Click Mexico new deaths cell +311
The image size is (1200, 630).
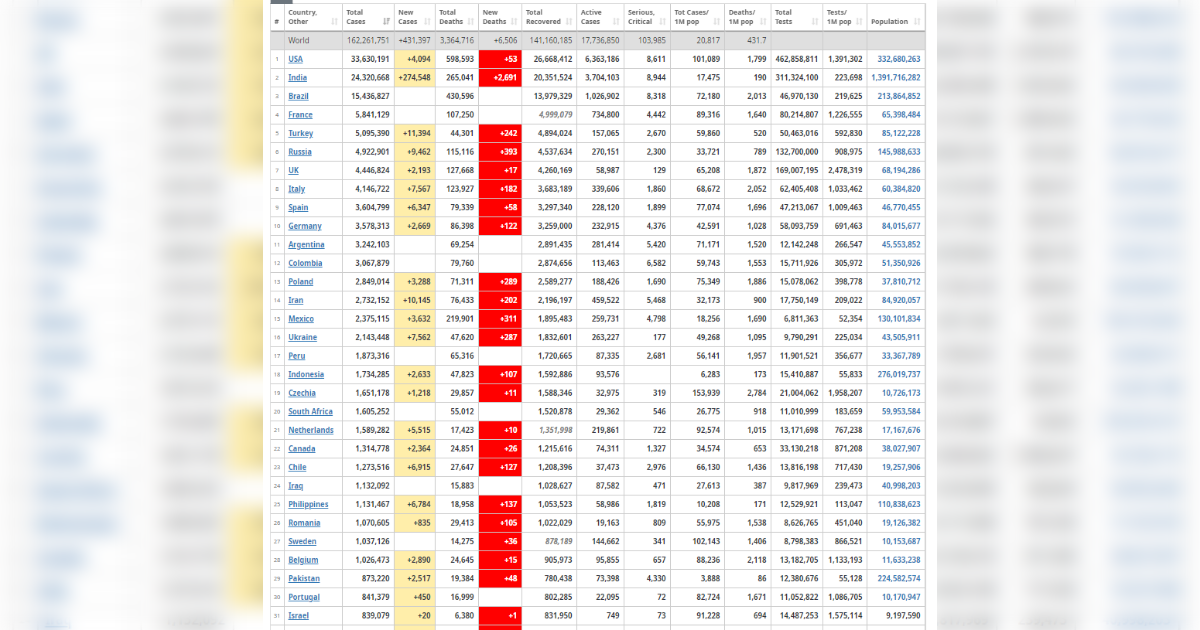500,319
